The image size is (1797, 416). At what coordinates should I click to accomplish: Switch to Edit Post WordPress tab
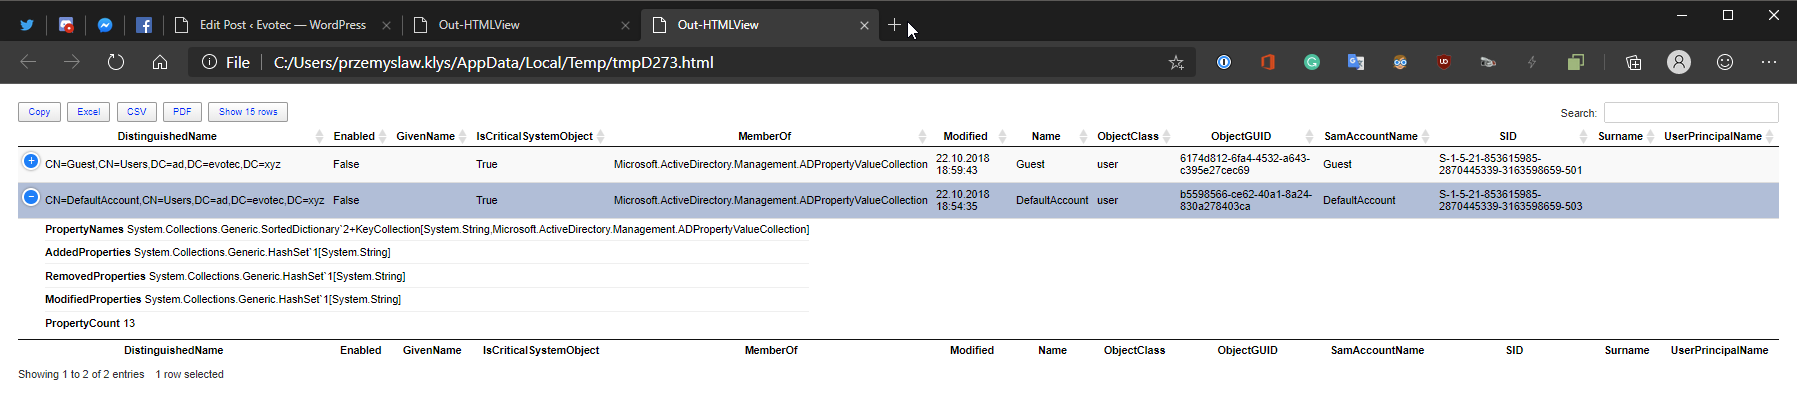click(x=282, y=25)
